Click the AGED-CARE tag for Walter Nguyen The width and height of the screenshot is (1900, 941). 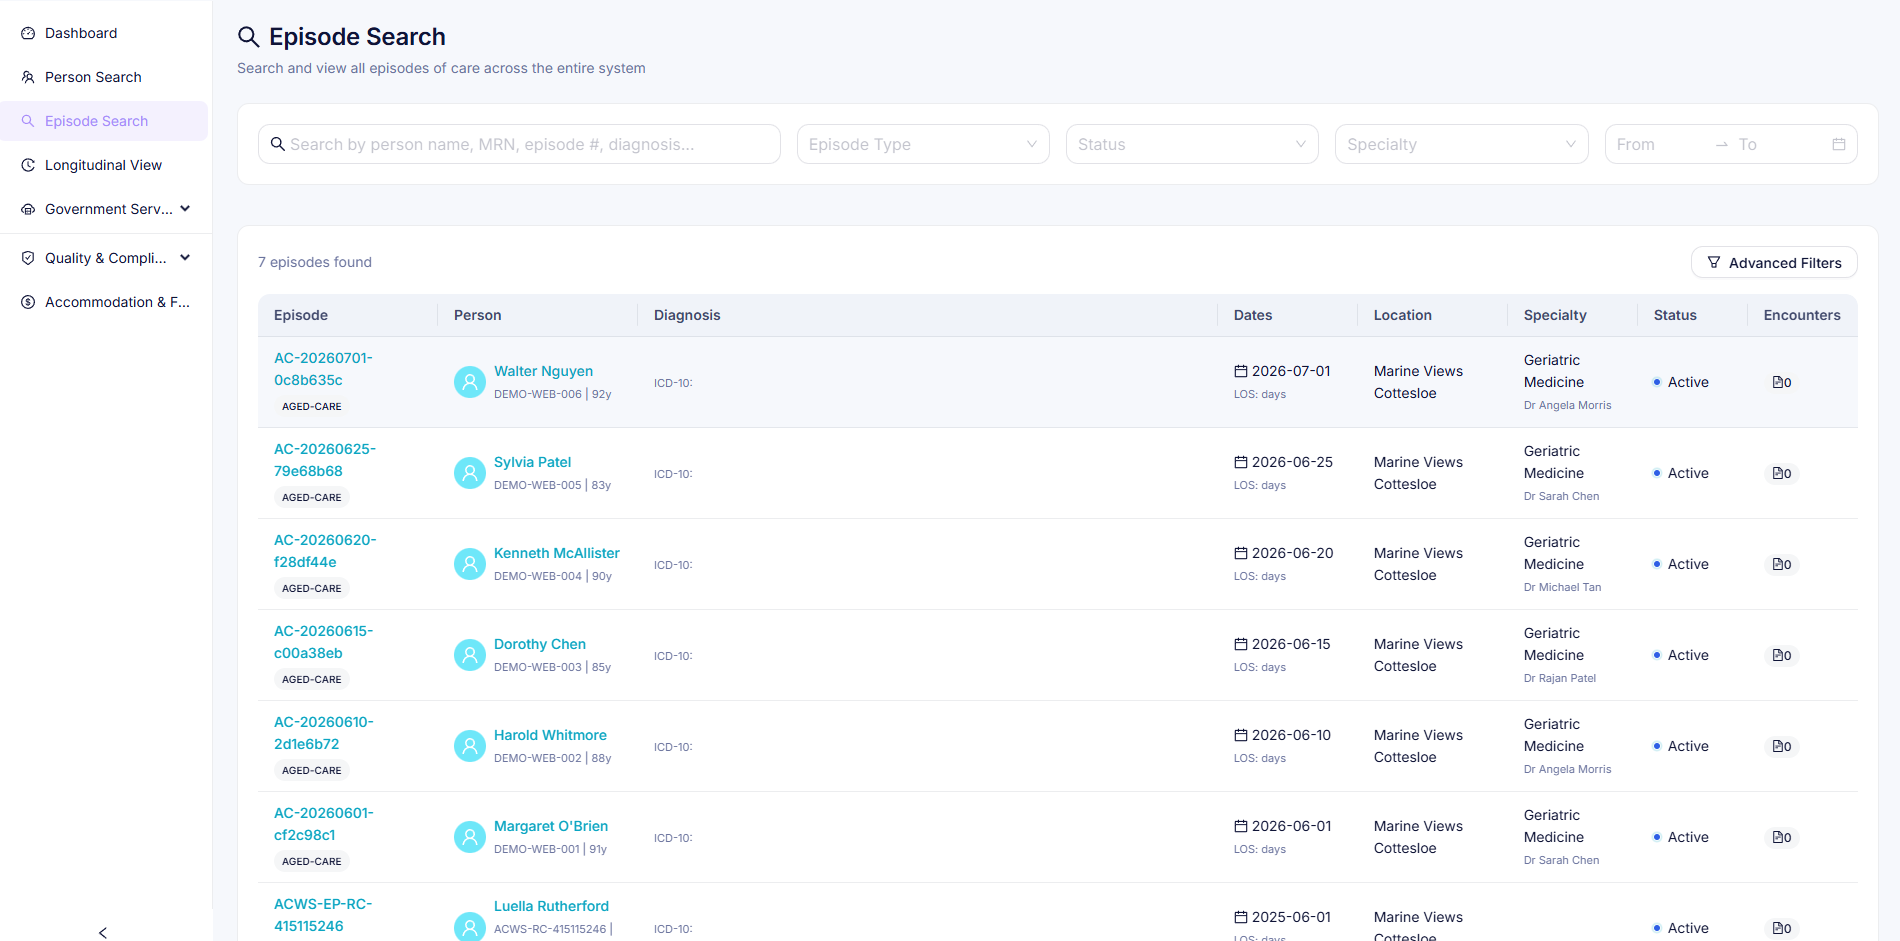[x=312, y=407]
